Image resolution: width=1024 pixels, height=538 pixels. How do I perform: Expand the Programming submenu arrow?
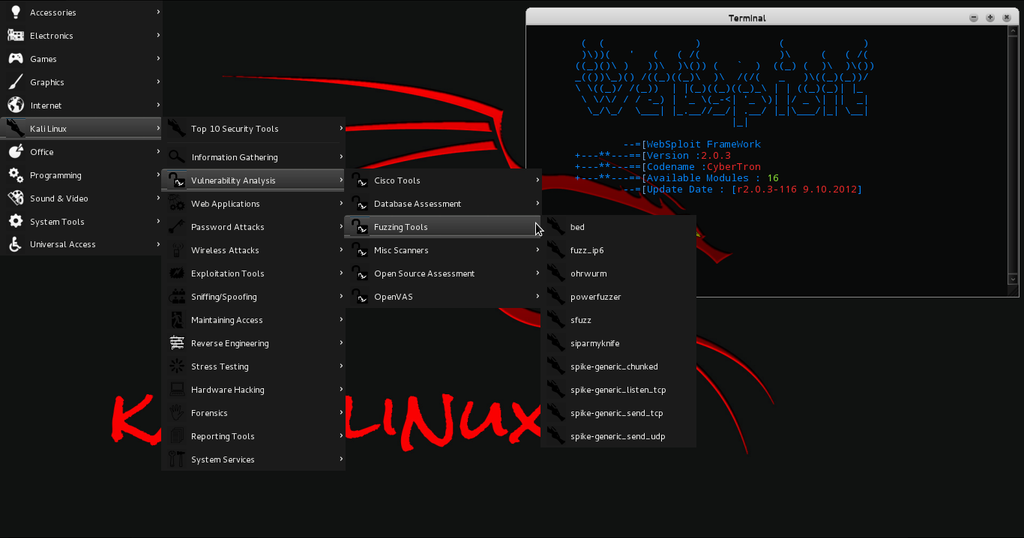point(158,175)
